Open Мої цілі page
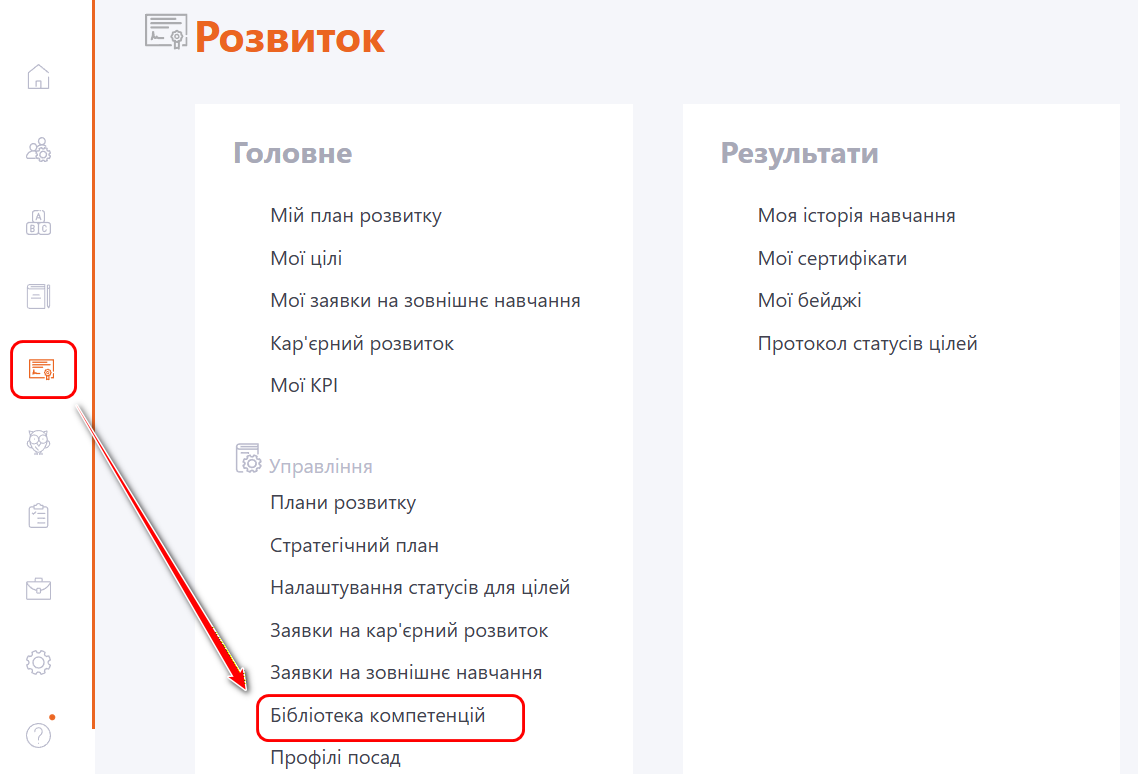Screen dimensions: 1138x774 point(306,258)
